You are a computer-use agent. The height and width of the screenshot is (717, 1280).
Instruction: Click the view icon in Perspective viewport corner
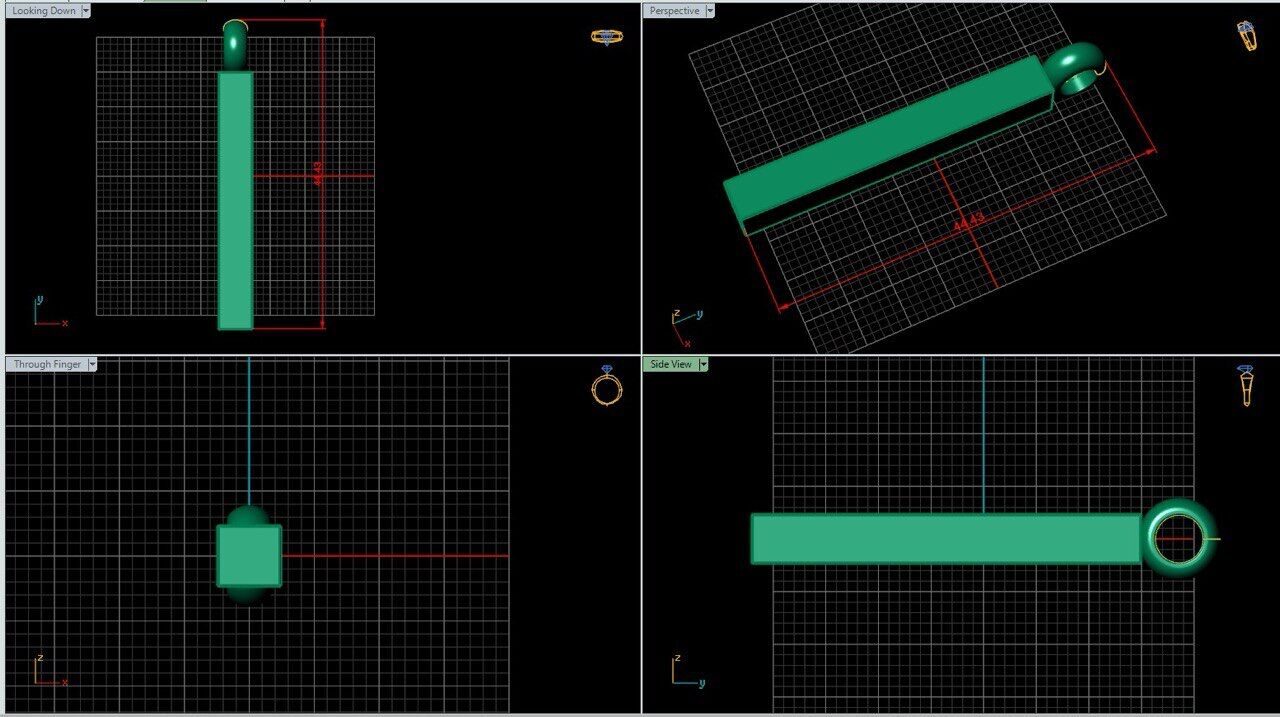pos(1246,36)
